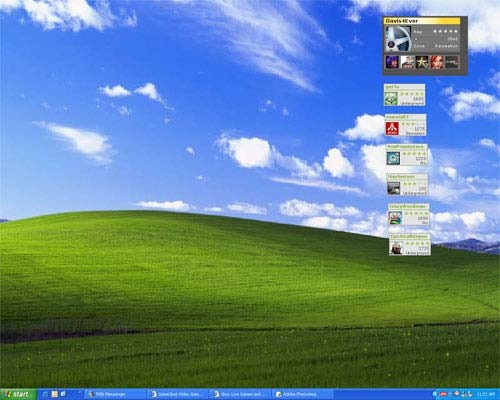Click first quick launch icon beside Start button

pos(46,394)
